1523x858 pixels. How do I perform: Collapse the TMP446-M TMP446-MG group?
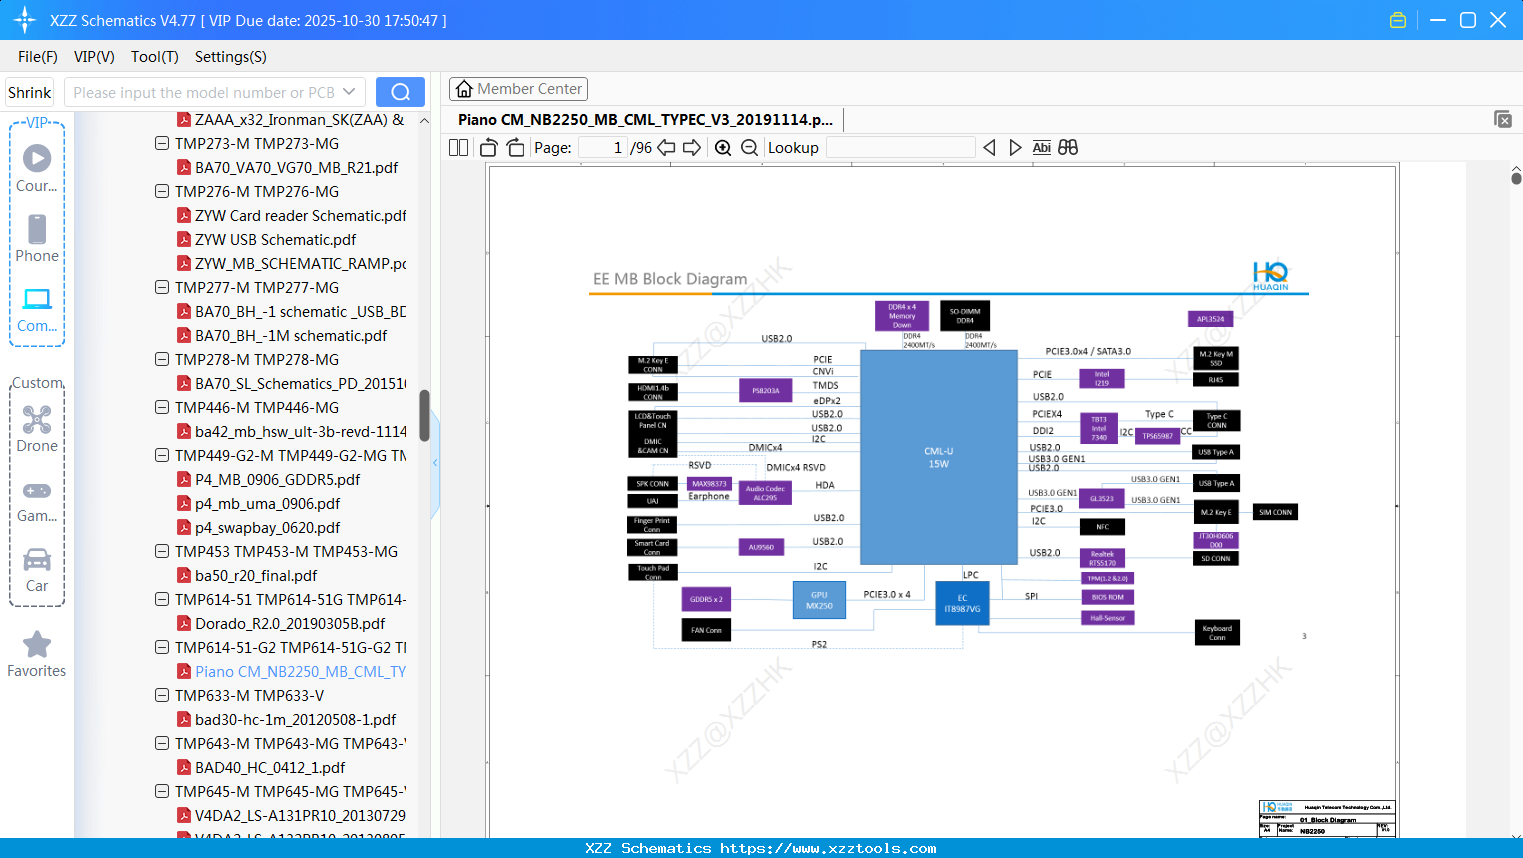coord(162,408)
